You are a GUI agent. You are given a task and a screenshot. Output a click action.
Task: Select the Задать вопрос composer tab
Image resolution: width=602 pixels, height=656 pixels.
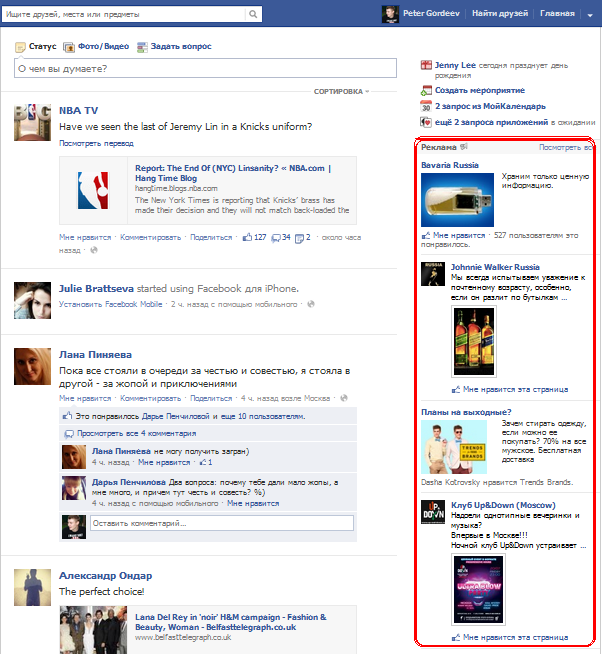tap(174, 46)
